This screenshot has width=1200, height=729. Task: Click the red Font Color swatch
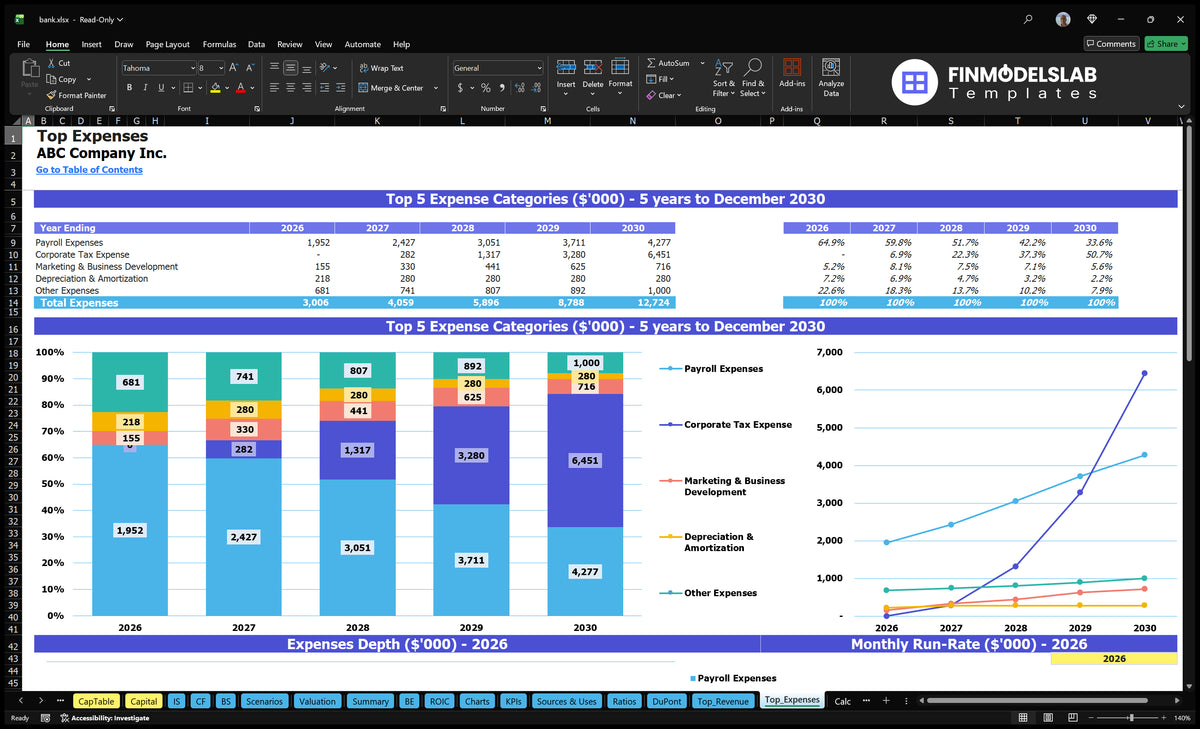pos(240,88)
